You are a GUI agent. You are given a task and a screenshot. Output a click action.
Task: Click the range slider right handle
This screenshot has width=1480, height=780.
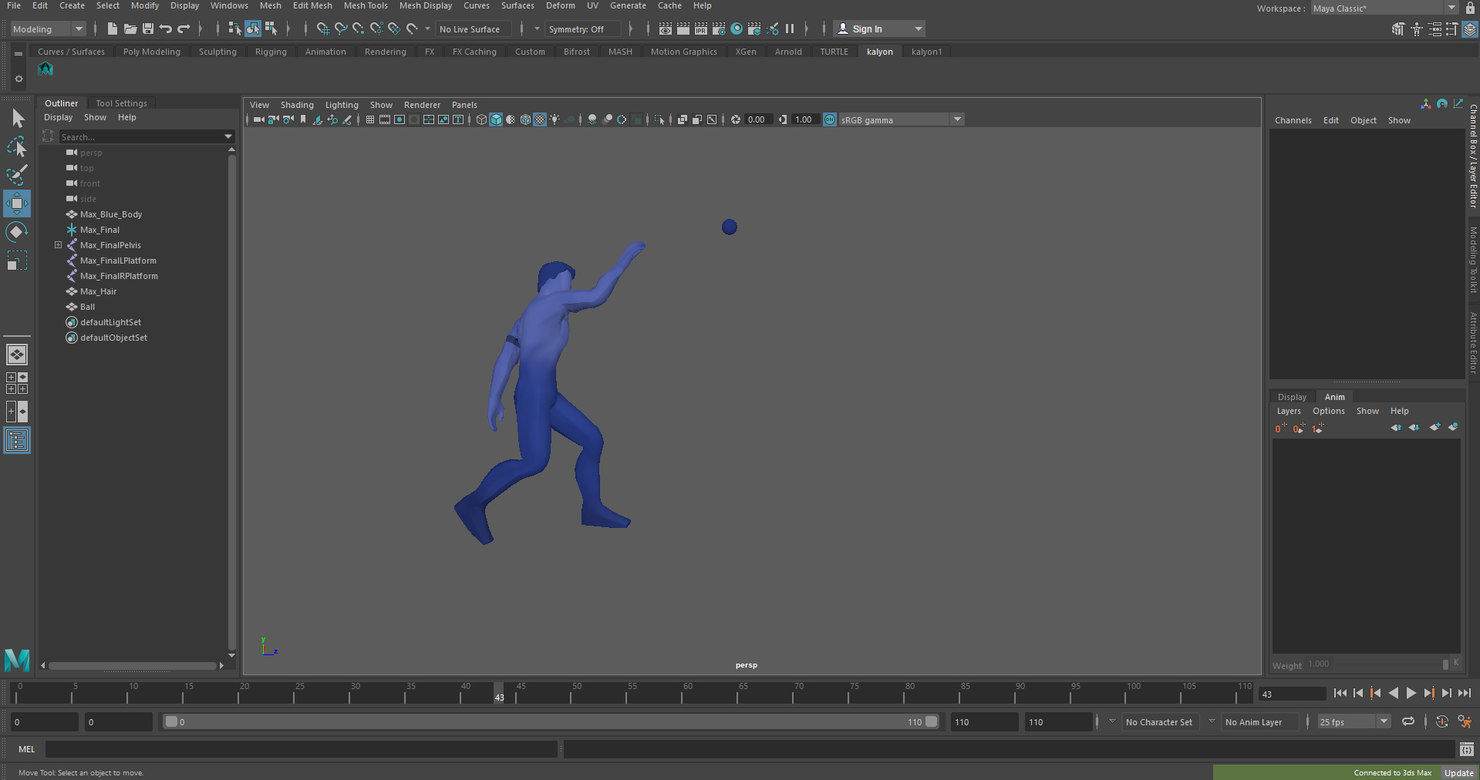[931, 722]
